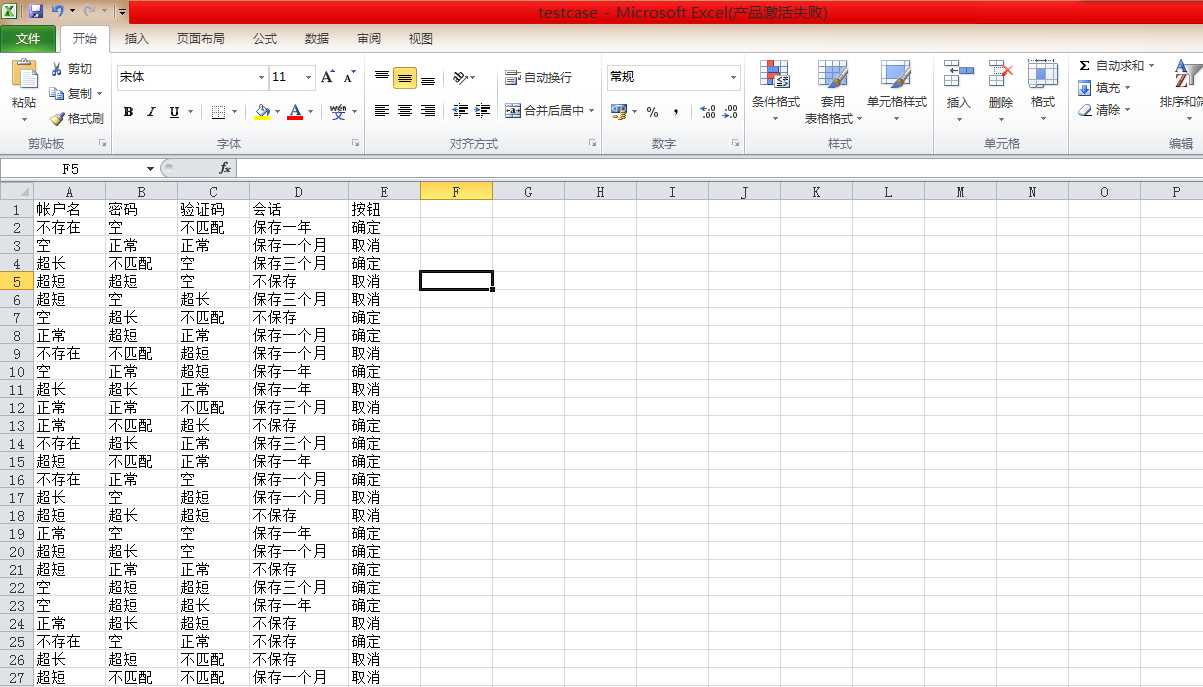Switch to Review (审阅) tab
Image resolution: width=1203 pixels, height=687 pixels.
tap(369, 39)
